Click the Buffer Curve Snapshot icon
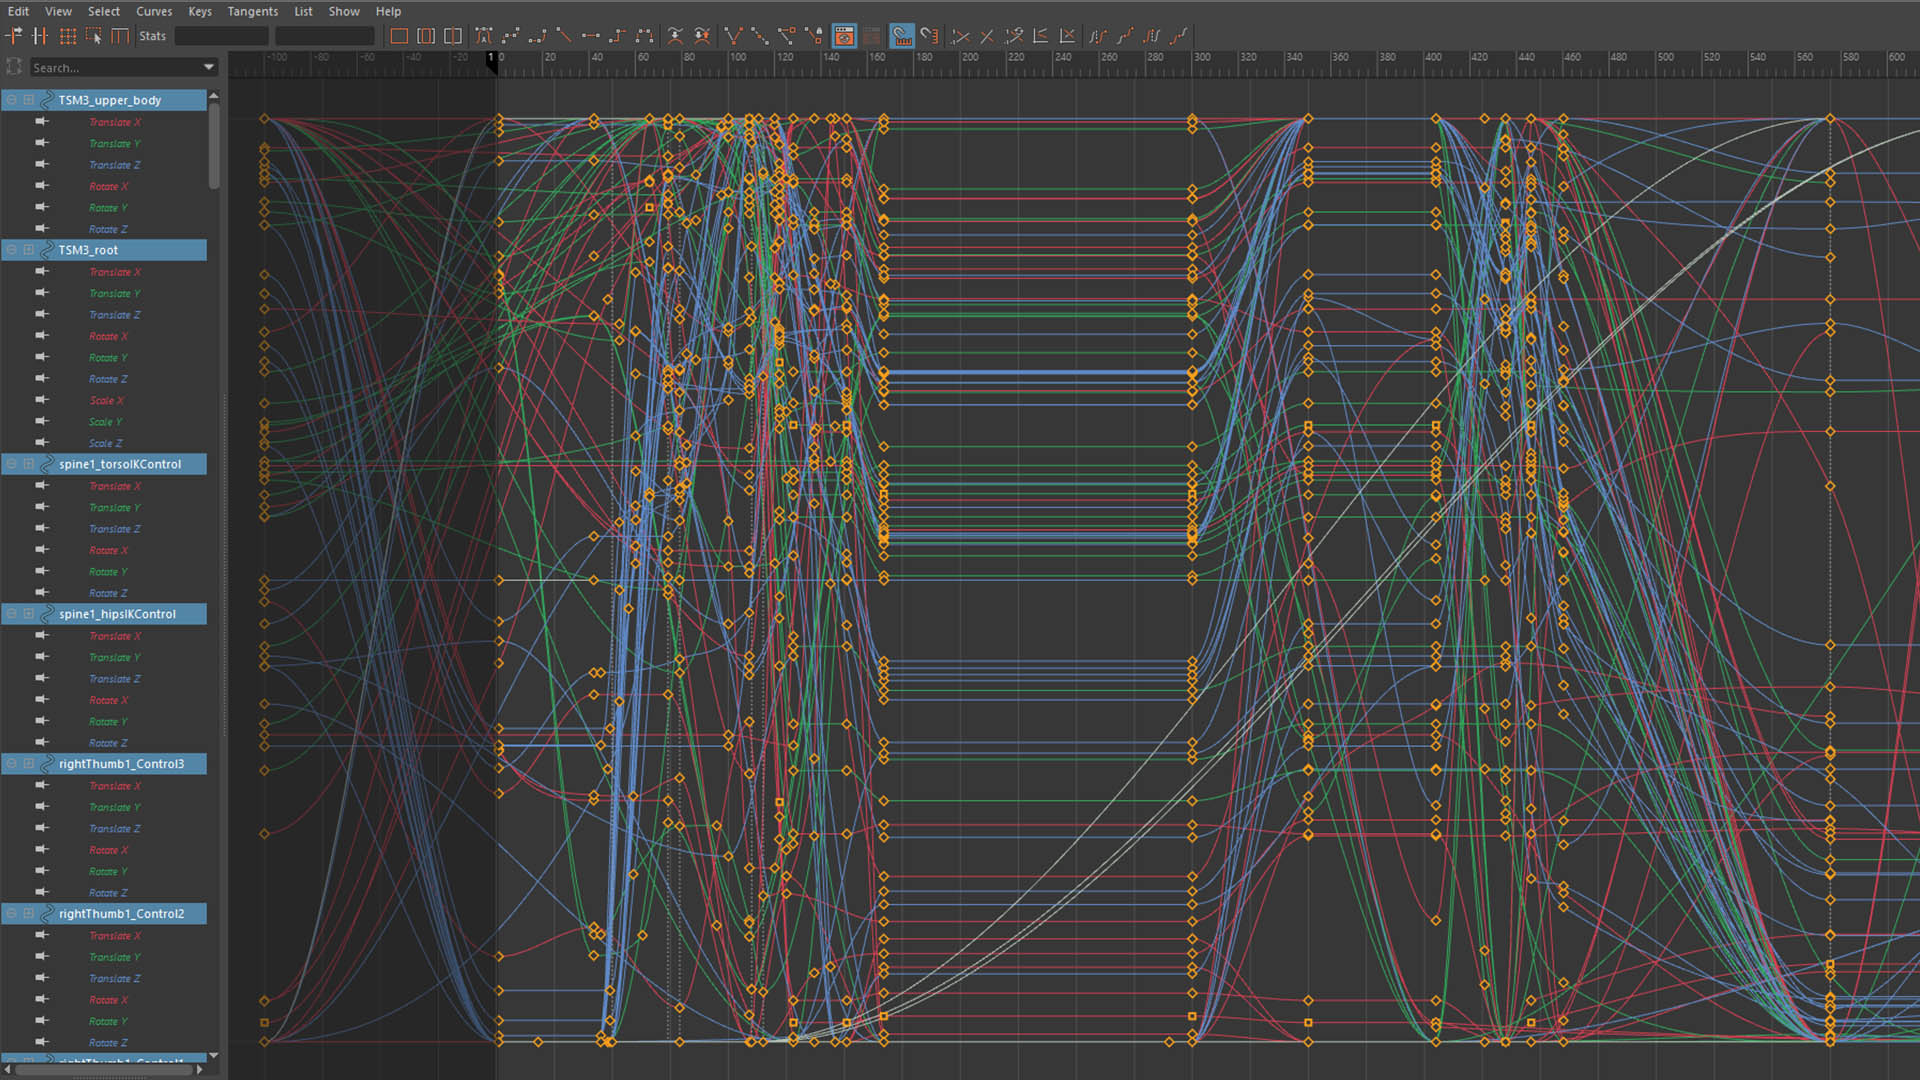Screen dimensions: 1920x1080 click(x=675, y=36)
